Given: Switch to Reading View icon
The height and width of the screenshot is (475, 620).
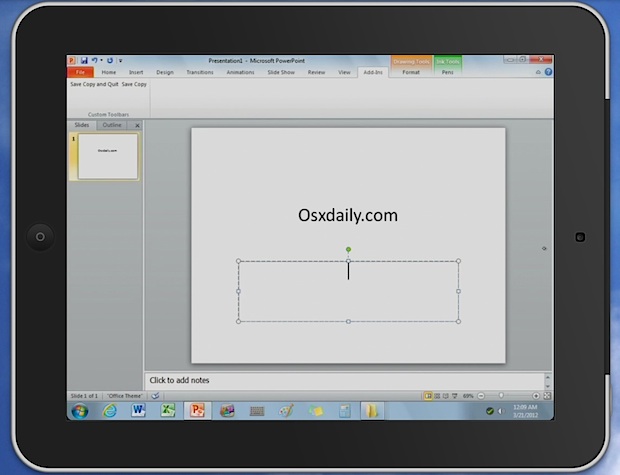Looking at the screenshot, I should click(x=446, y=396).
